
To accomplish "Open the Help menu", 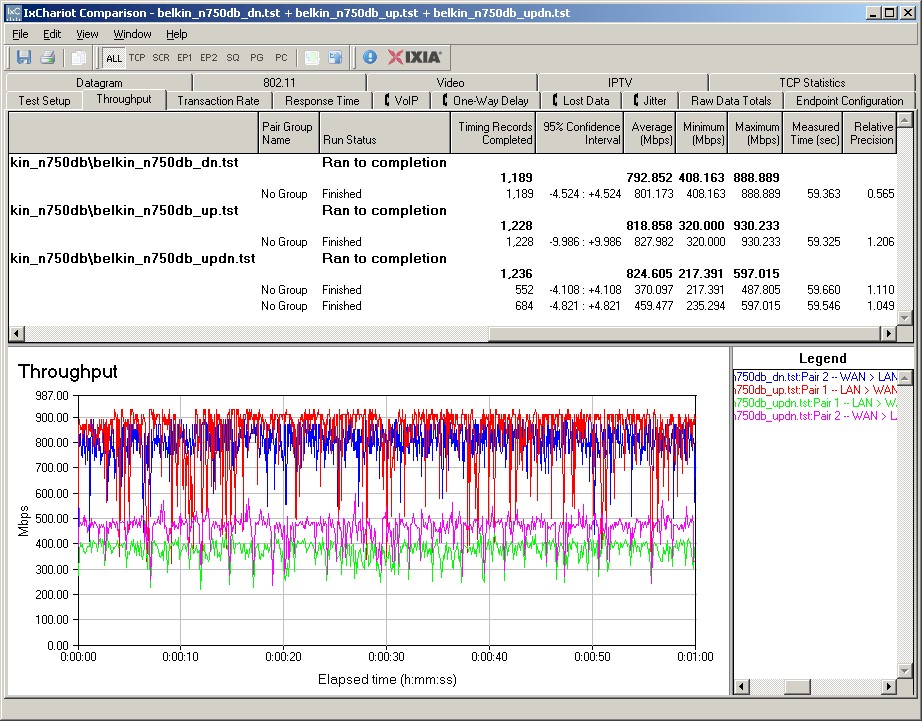I will (x=176, y=34).
